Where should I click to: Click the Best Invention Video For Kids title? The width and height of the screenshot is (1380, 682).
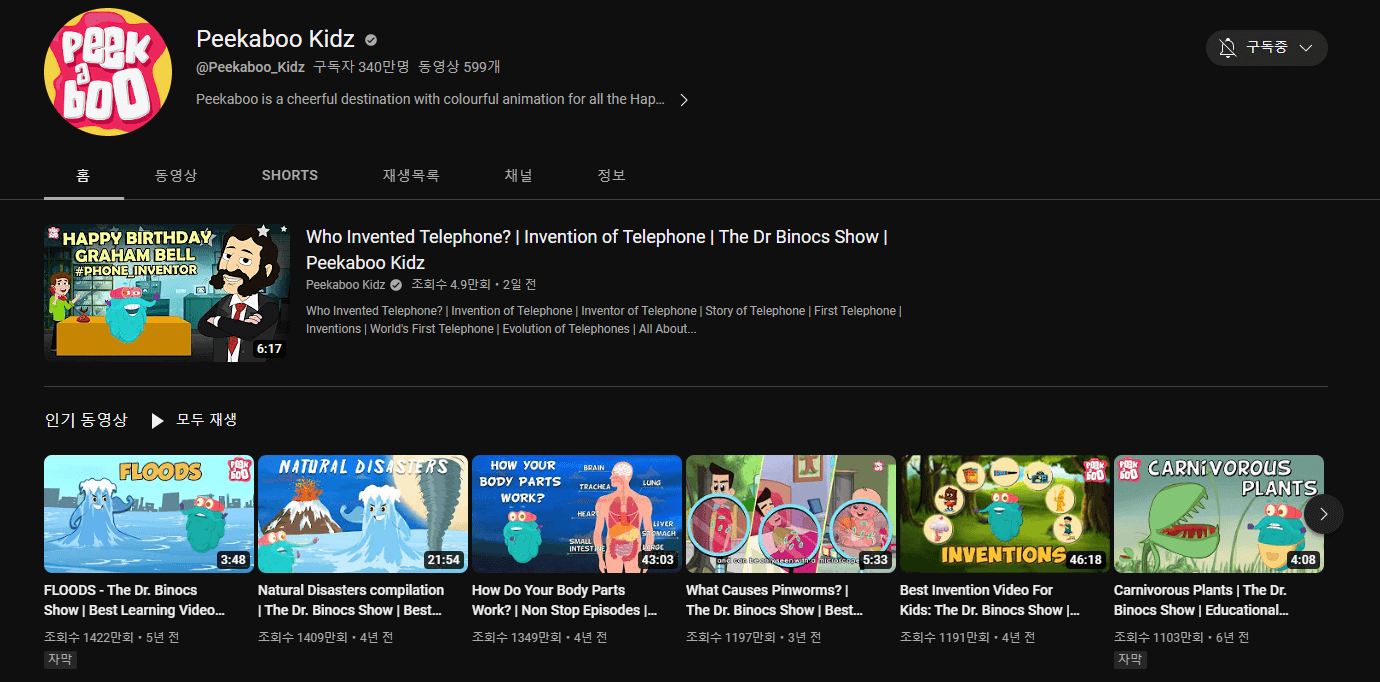[x=990, y=600]
